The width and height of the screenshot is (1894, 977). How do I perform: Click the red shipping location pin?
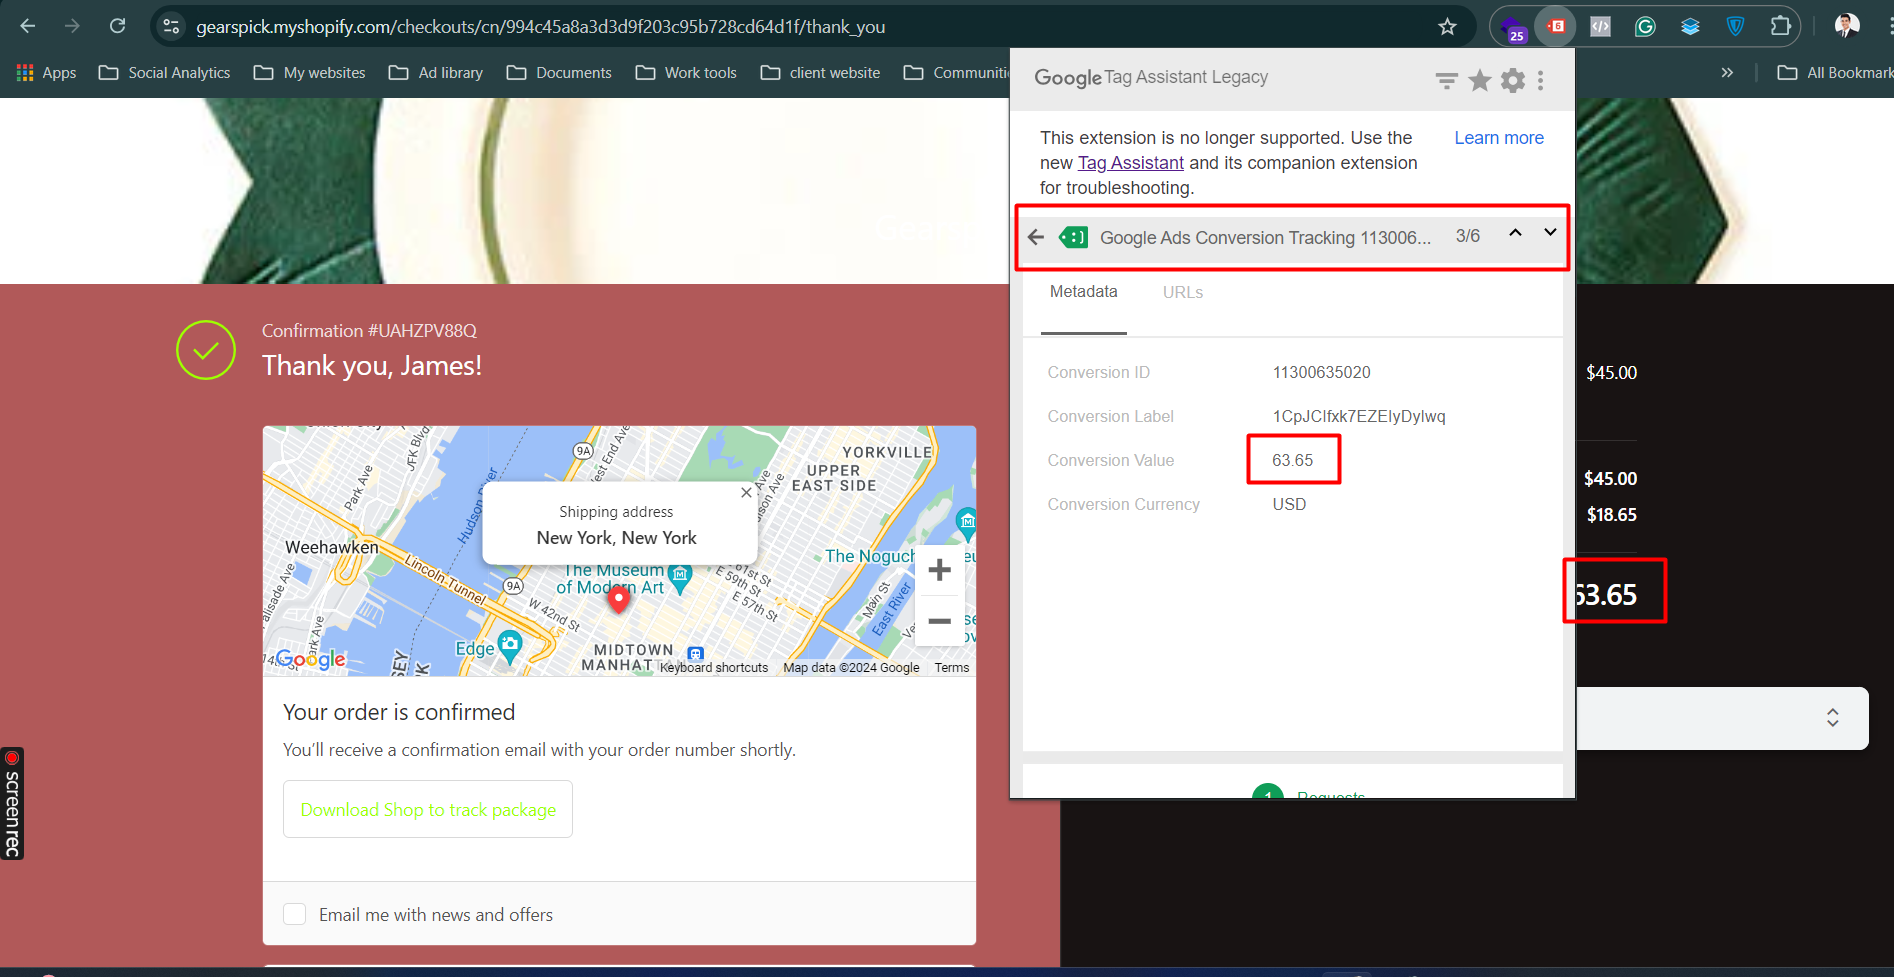(x=619, y=598)
